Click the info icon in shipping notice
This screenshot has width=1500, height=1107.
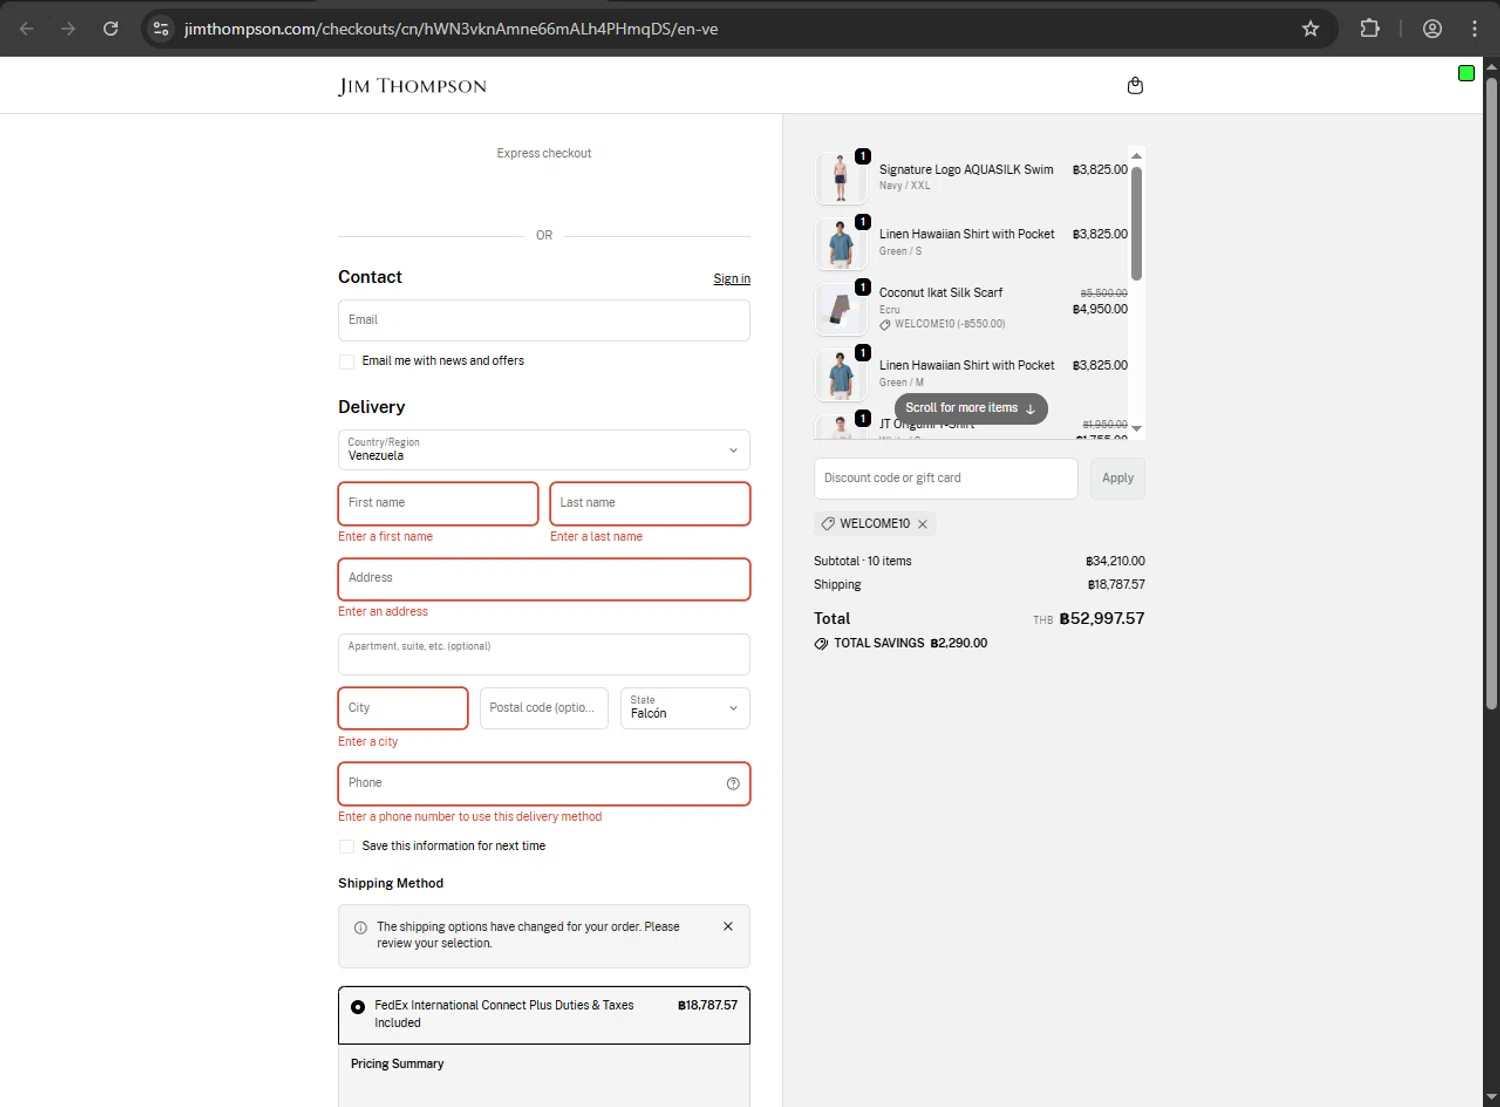tap(360, 928)
